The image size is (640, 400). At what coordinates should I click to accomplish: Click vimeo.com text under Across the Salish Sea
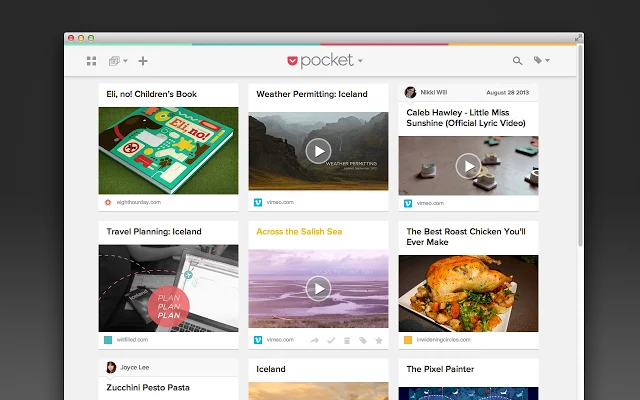coord(280,340)
